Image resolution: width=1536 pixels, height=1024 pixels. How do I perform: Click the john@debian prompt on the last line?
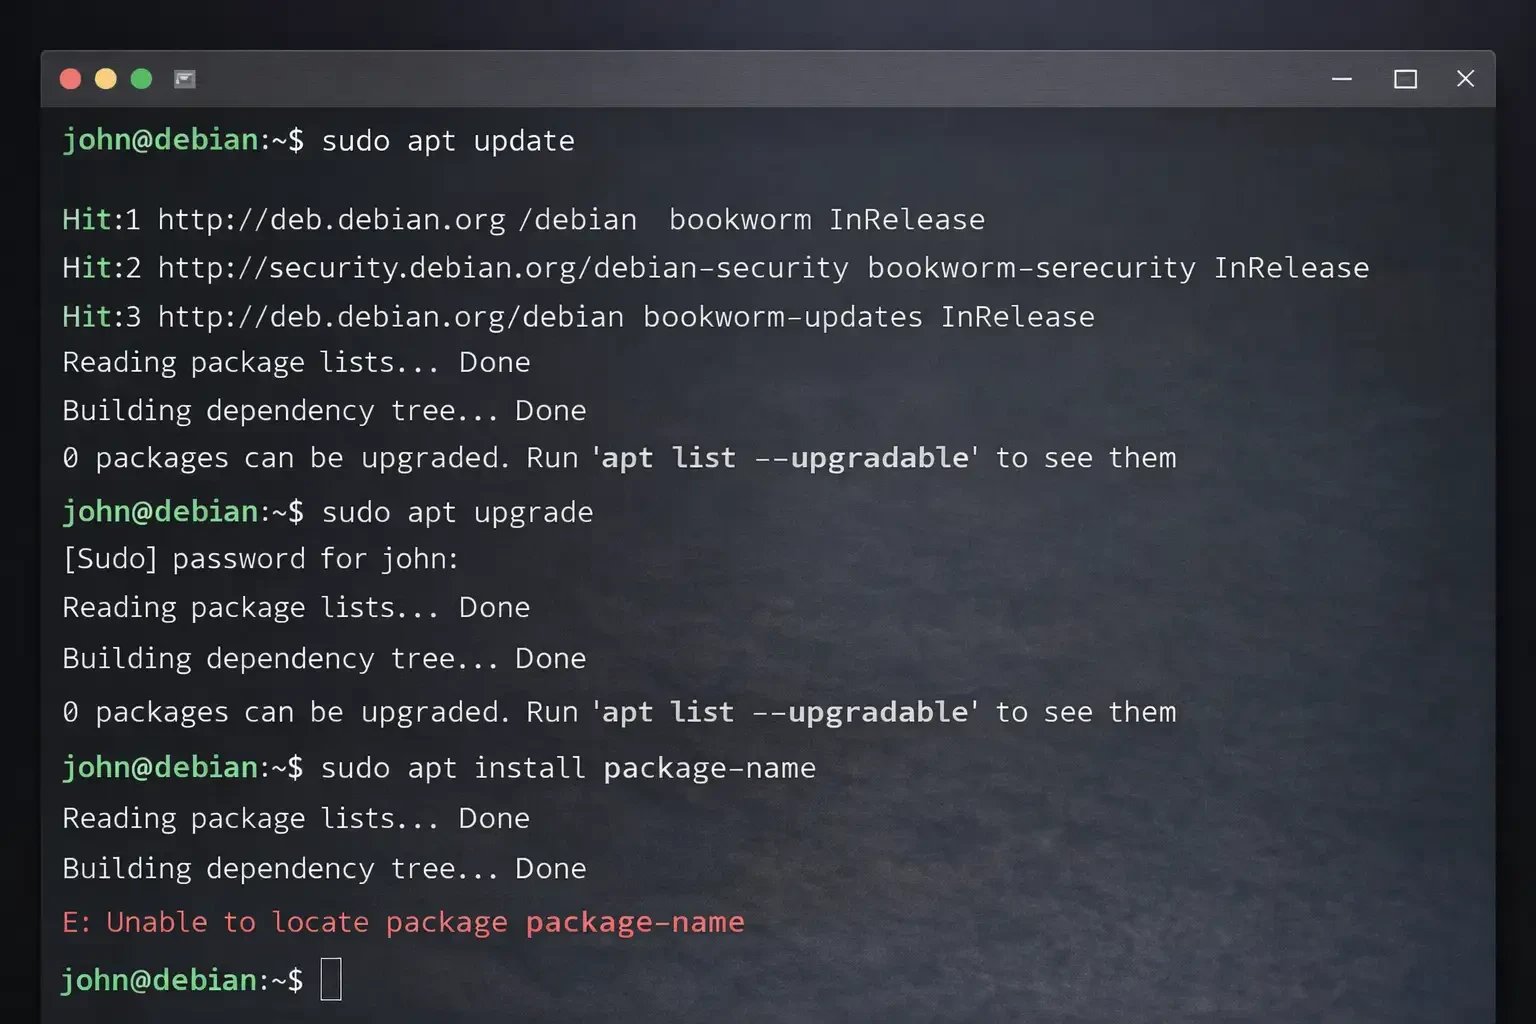pos(158,979)
